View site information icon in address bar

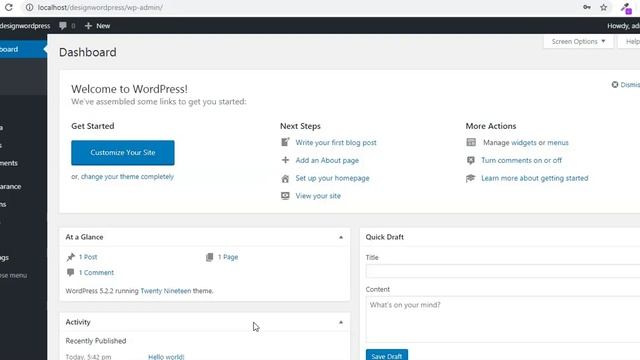[x=29, y=7]
